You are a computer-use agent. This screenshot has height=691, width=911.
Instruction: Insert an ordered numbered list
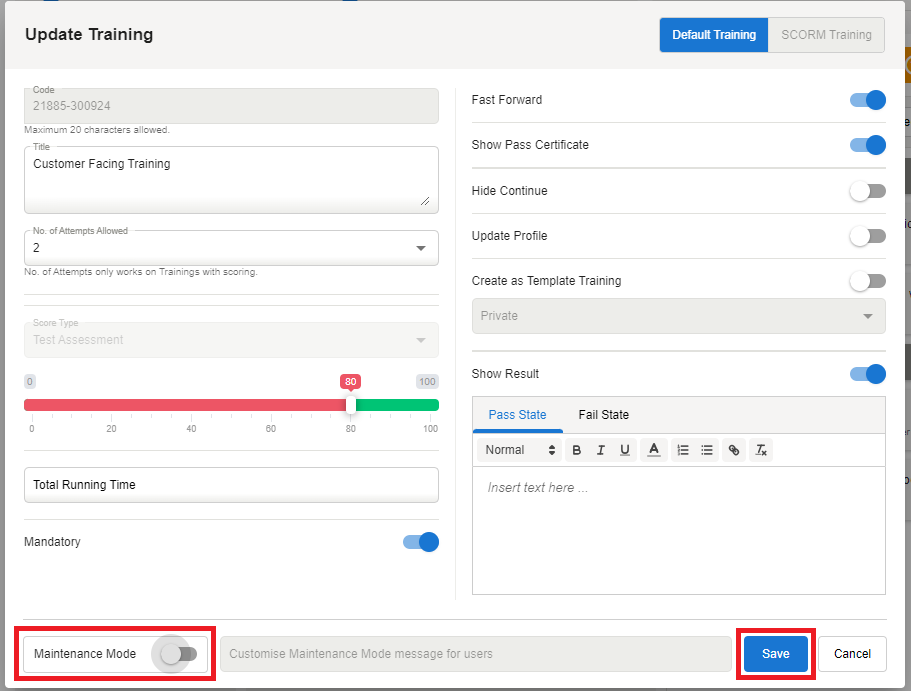pos(683,450)
